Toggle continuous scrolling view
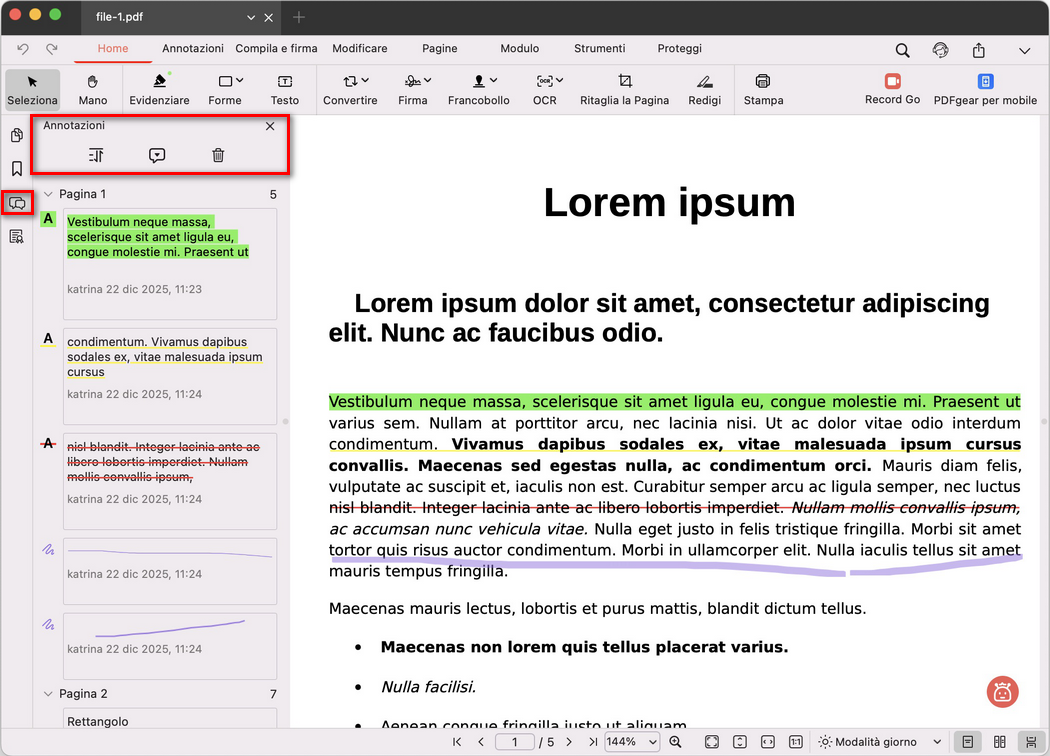This screenshot has width=1050, height=756. coord(1030,742)
